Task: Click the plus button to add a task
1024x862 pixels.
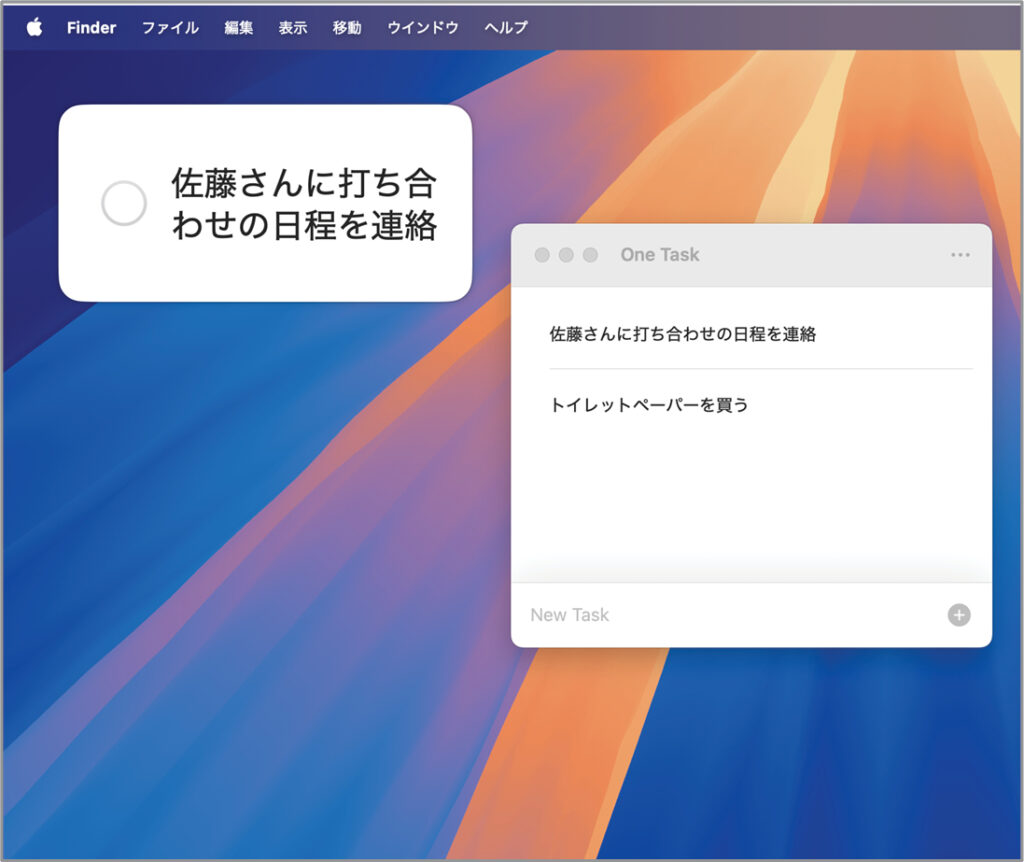Action: click(x=959, y=615)
